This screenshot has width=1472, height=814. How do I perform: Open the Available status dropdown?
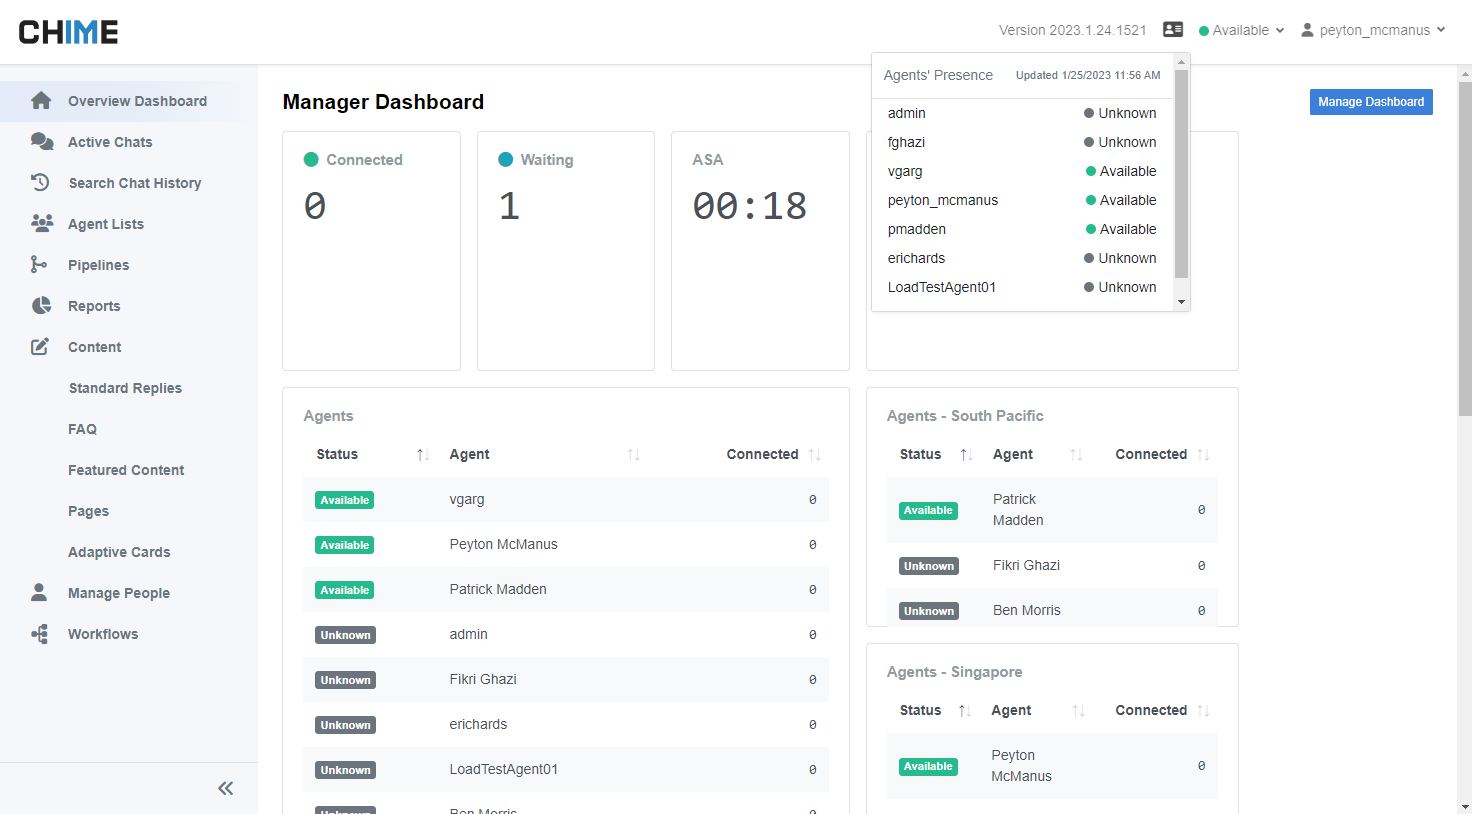pos(1241,30)
